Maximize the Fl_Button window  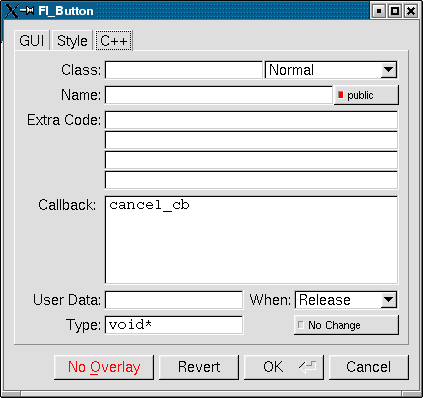(x=395, y=11)
